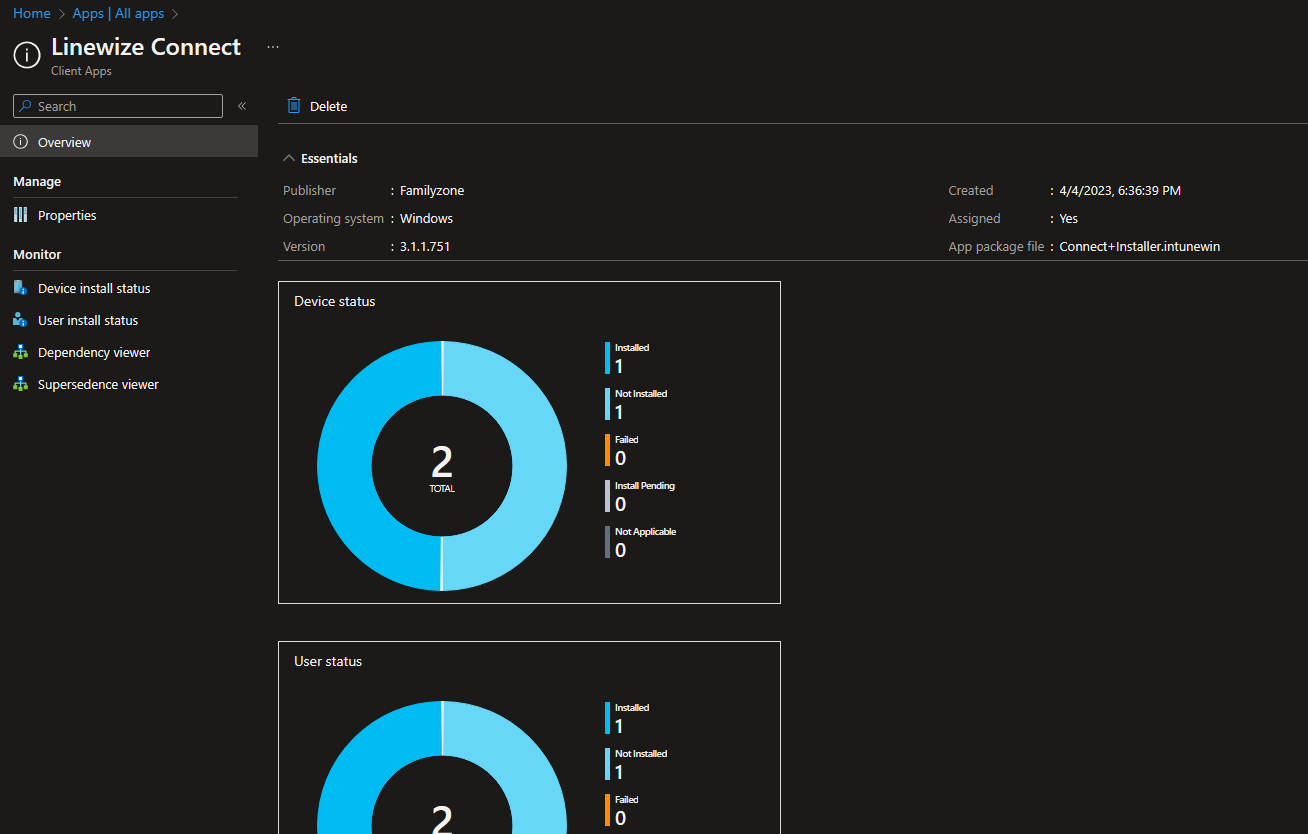Click the info icon beside Linewize Connect title
Image resolution: width=1308 pixels, height=834 pixels.
click(x=27, y=55)
